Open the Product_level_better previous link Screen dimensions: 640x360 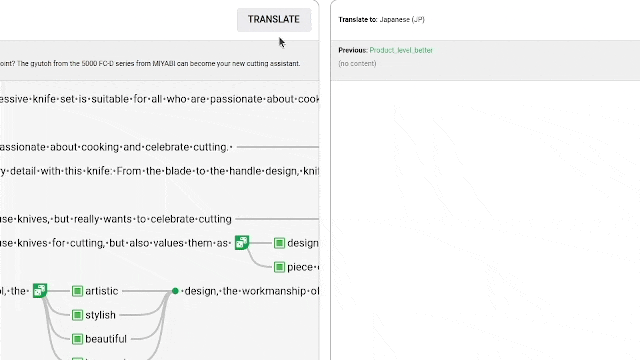[x=401, y=50]
